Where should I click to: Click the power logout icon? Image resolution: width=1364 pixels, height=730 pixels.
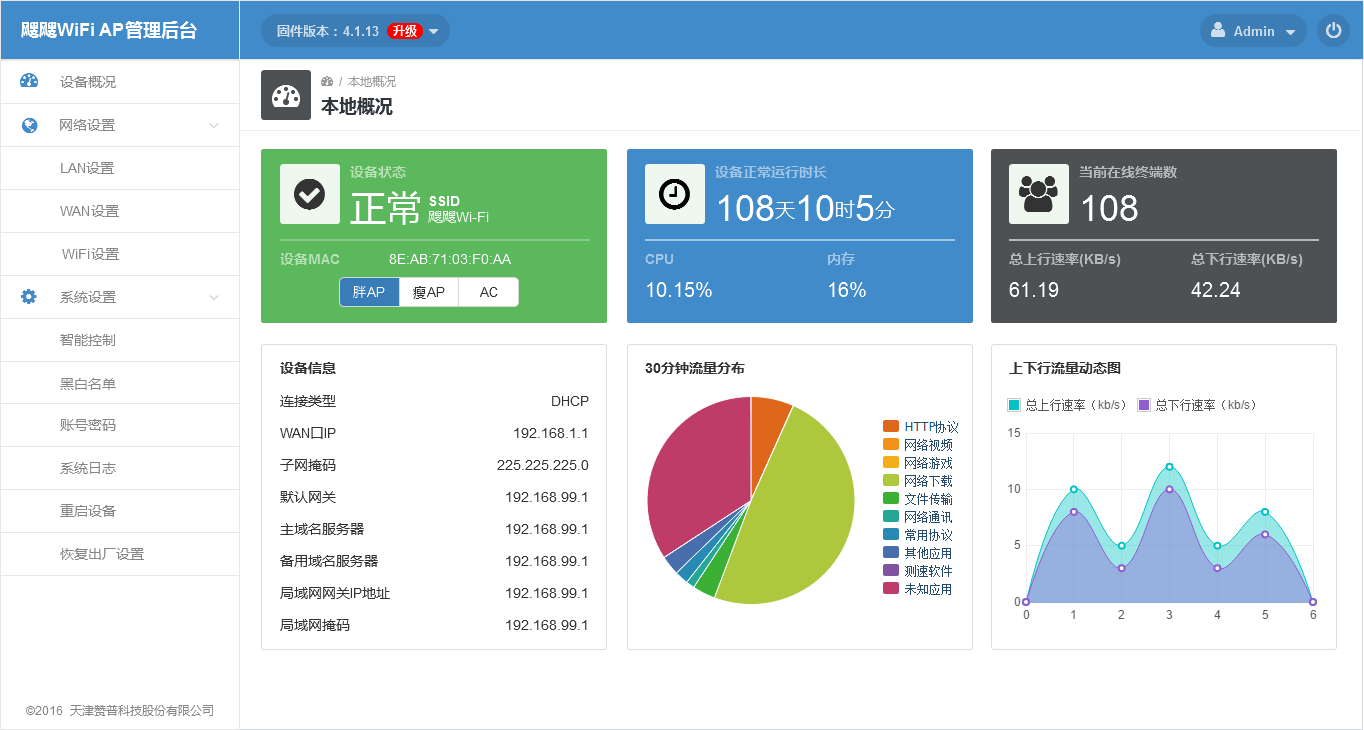coord(1333,31)
